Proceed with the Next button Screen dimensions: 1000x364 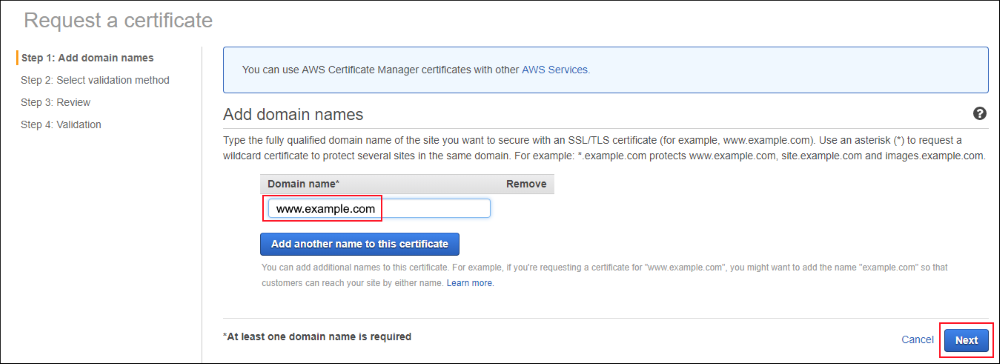(966, 340)
